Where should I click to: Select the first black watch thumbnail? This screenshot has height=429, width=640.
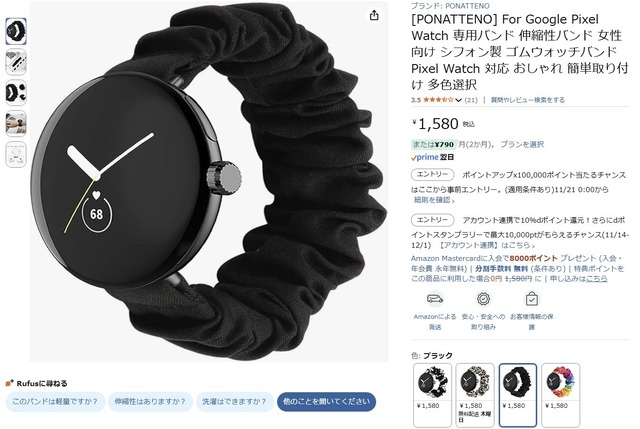tap(16, 31)
